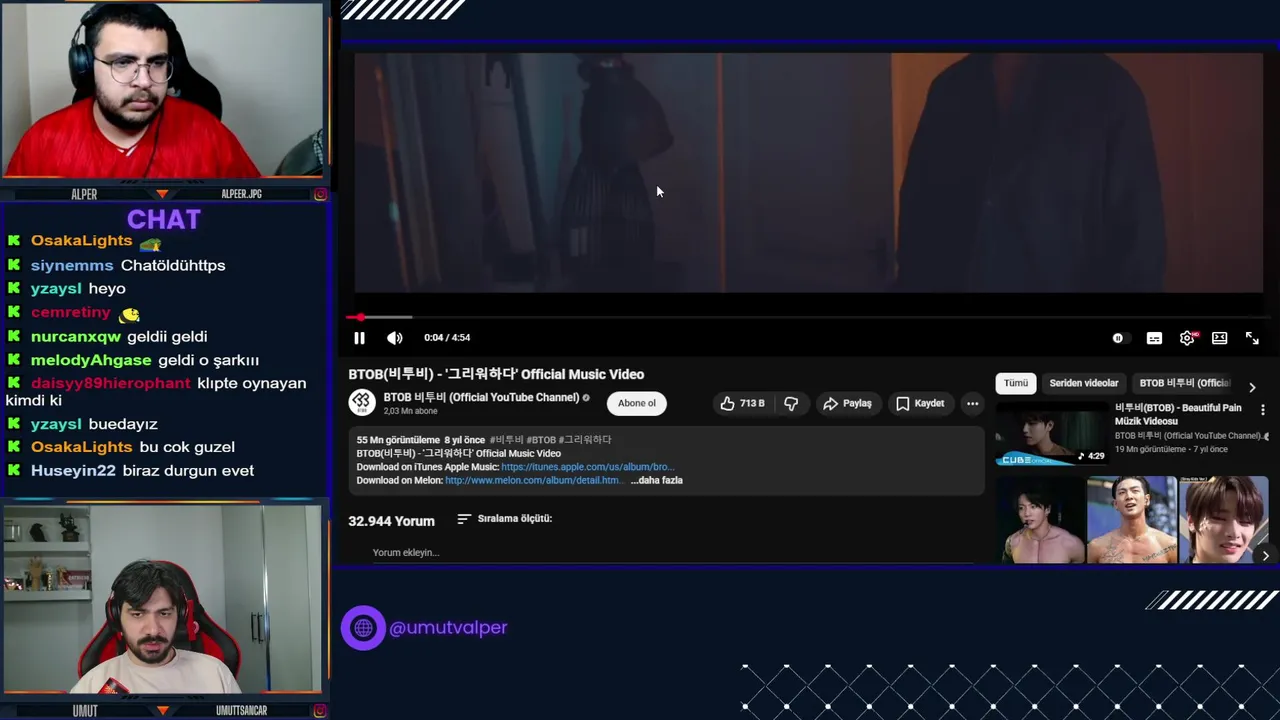Select the Tümü filter chip
1280x720 pixels.
point(1015,383)
